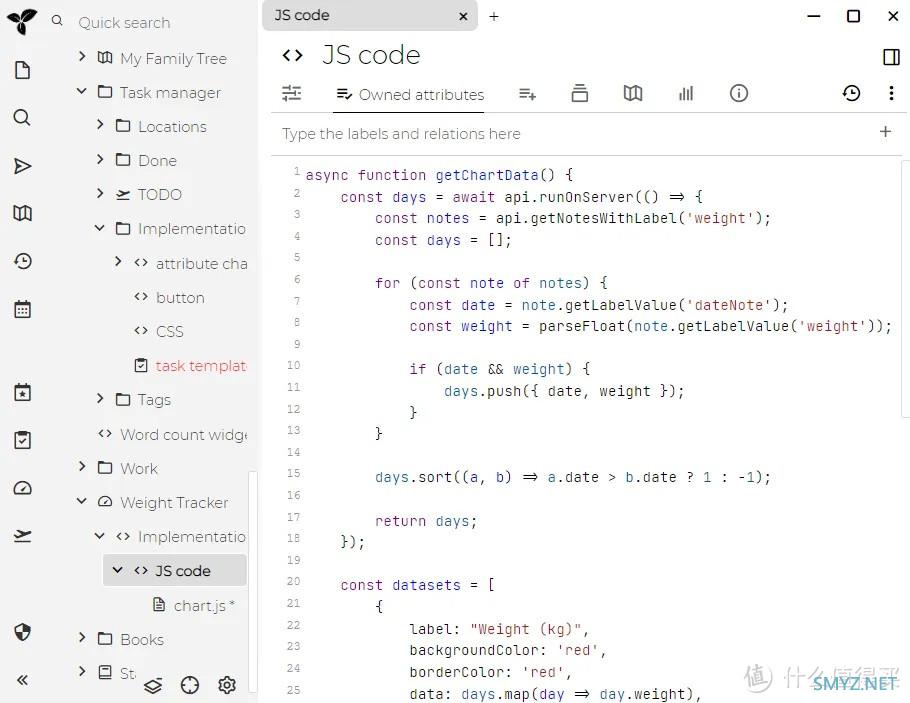Open recent changes clock icon in left bar
910x703 pixels.
[22, 261]
